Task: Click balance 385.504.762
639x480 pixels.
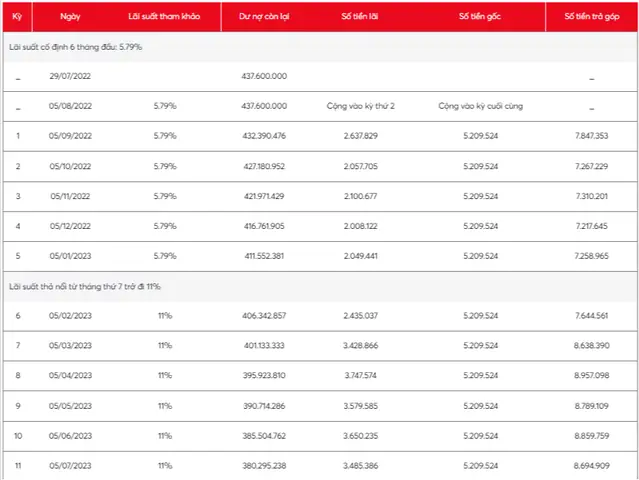Action: [x=264, y=436]
